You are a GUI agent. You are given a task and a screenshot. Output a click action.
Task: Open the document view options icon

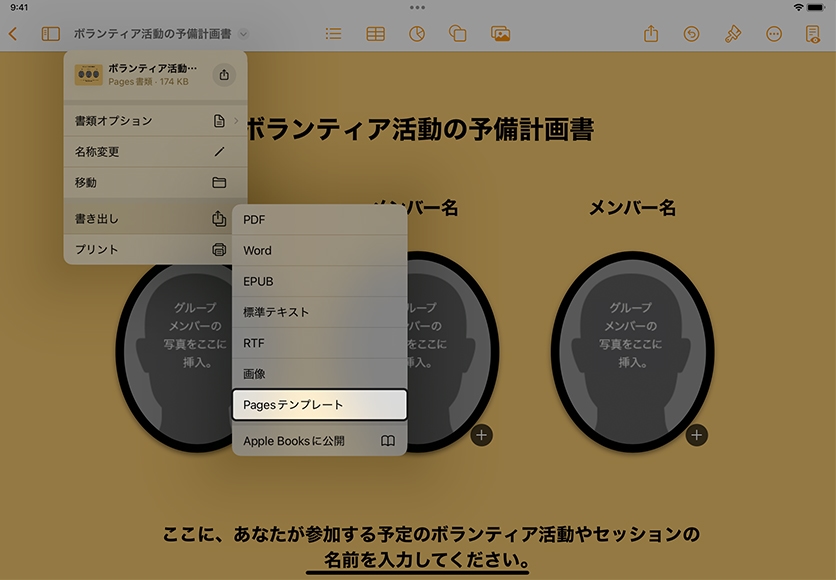coord(813,34)
